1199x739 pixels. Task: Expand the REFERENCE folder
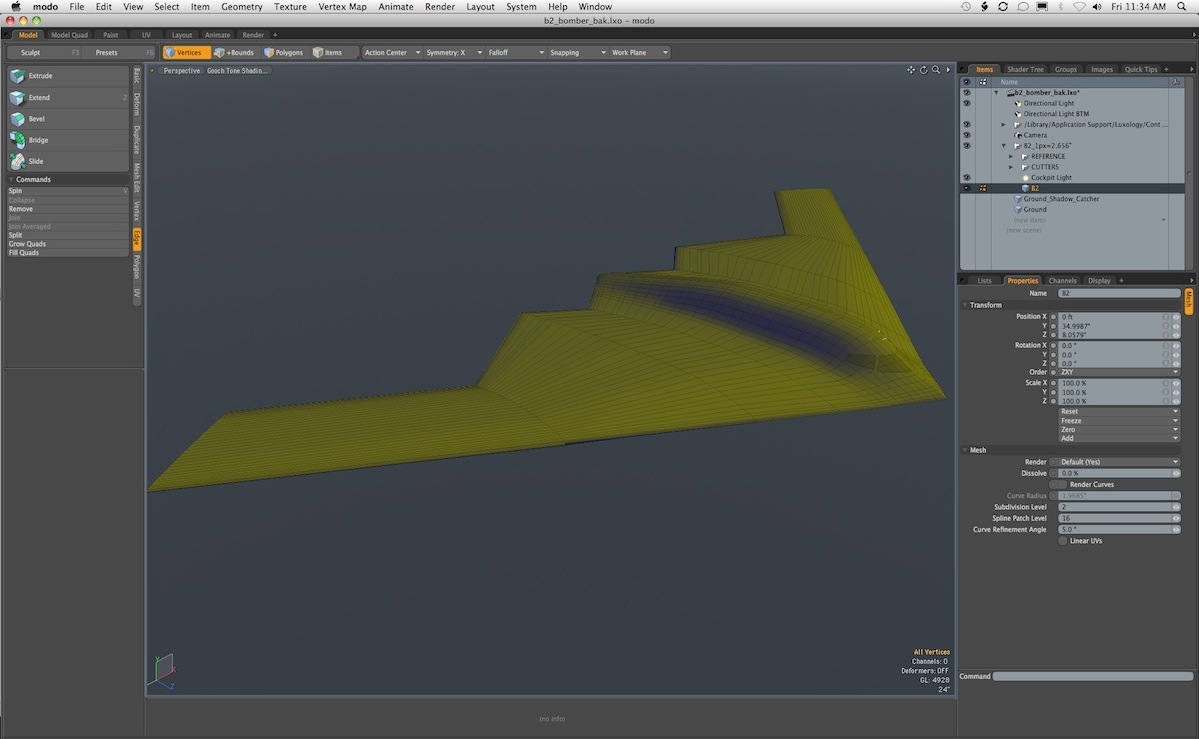[1011, 156]
